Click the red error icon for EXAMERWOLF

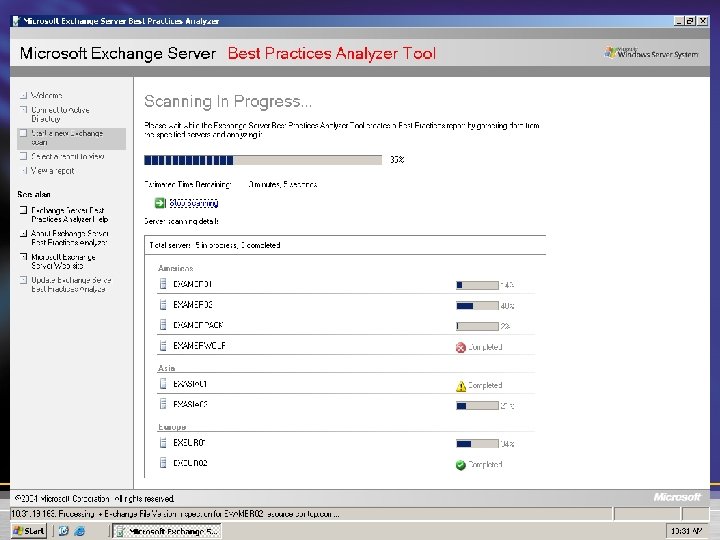(x=461, y=348)
